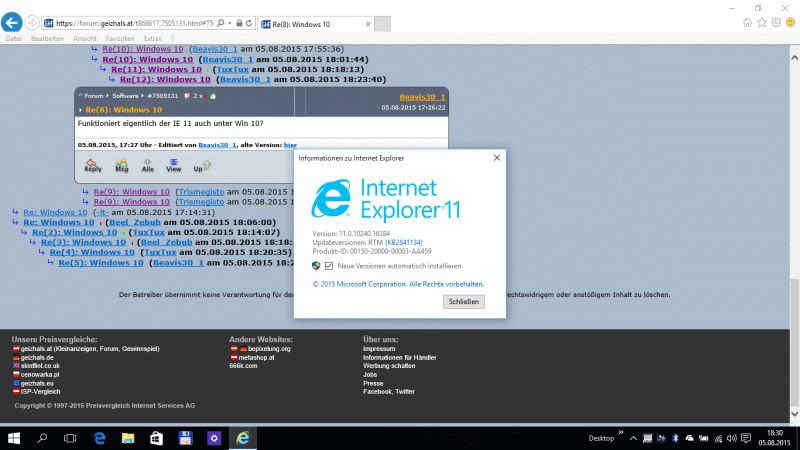The width and height of the screenshot is (800, 450).
Task: Click the page scrollbar down arrow
Action: pos(794,414)
